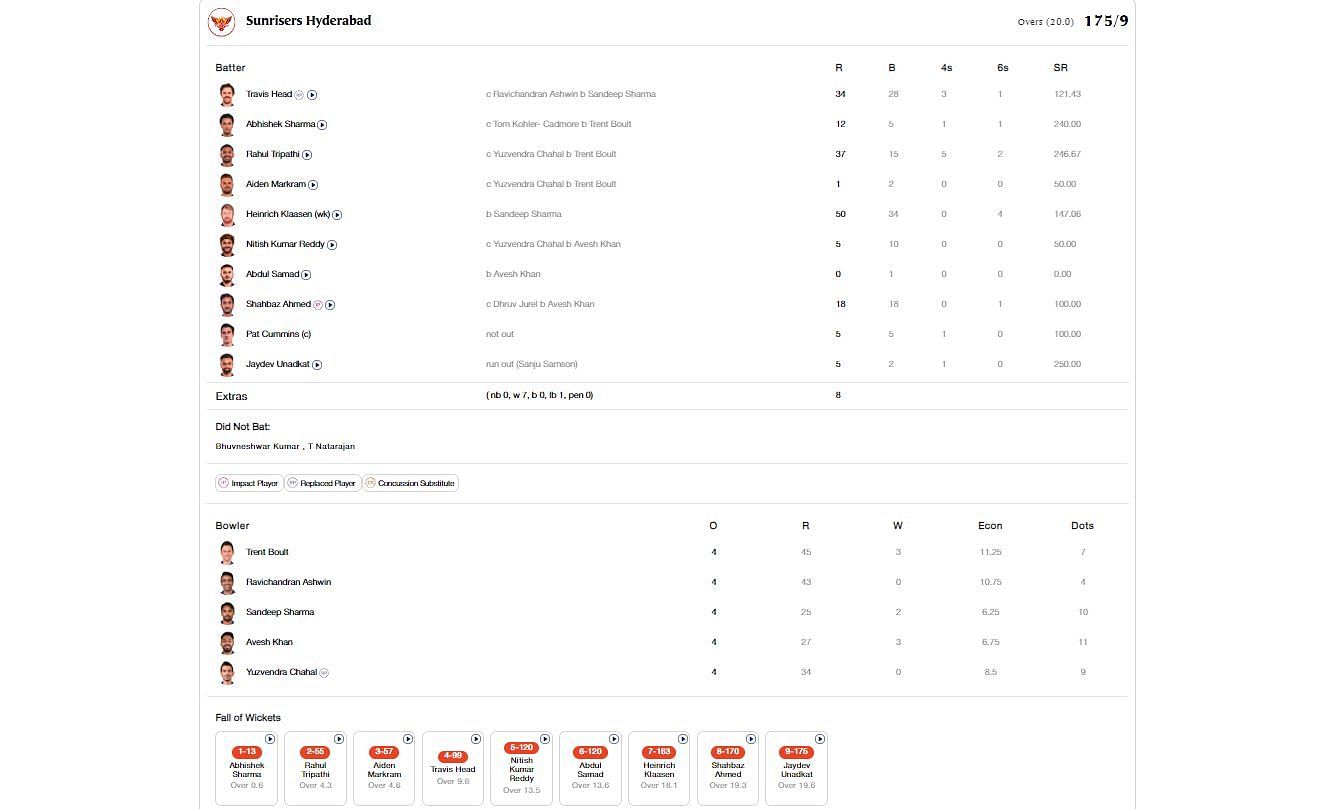Click the SR column header in batter table
1332x809 pixels.
coord(1060,68)
